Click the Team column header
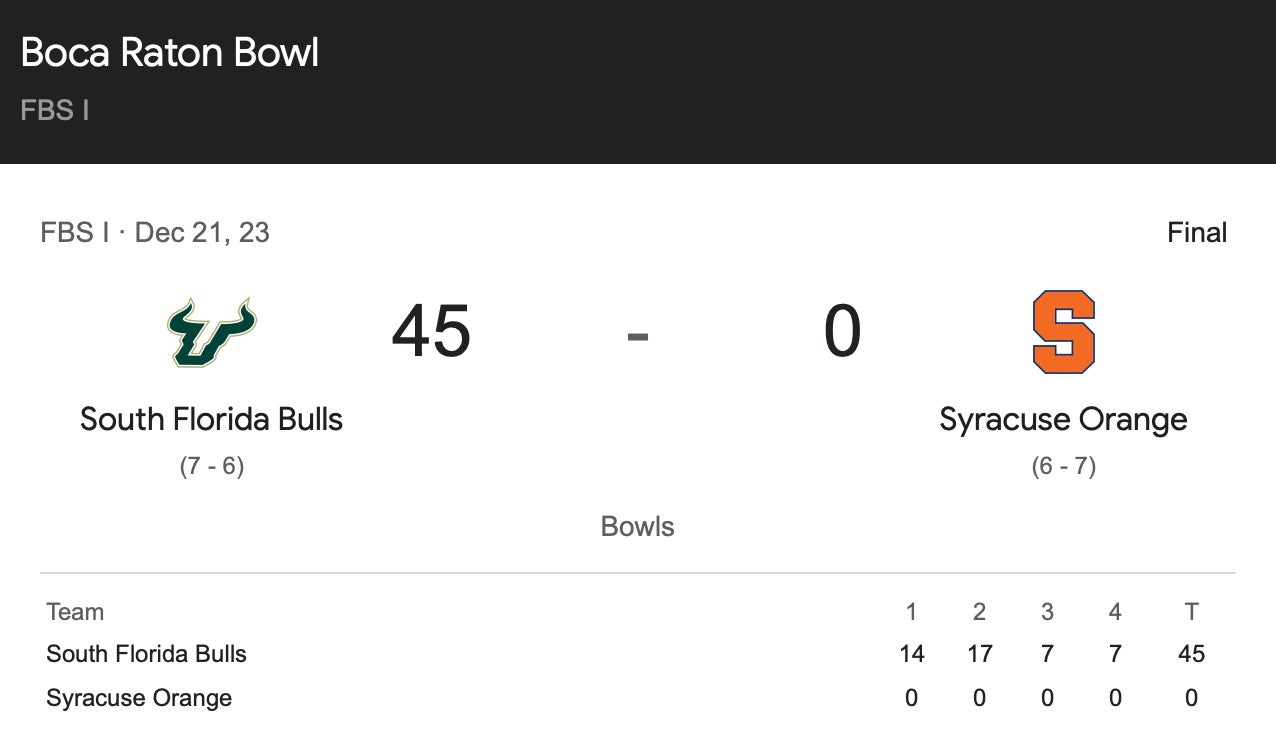The image size is (1276, 746). pyautogui.click(x=75, y=612)
